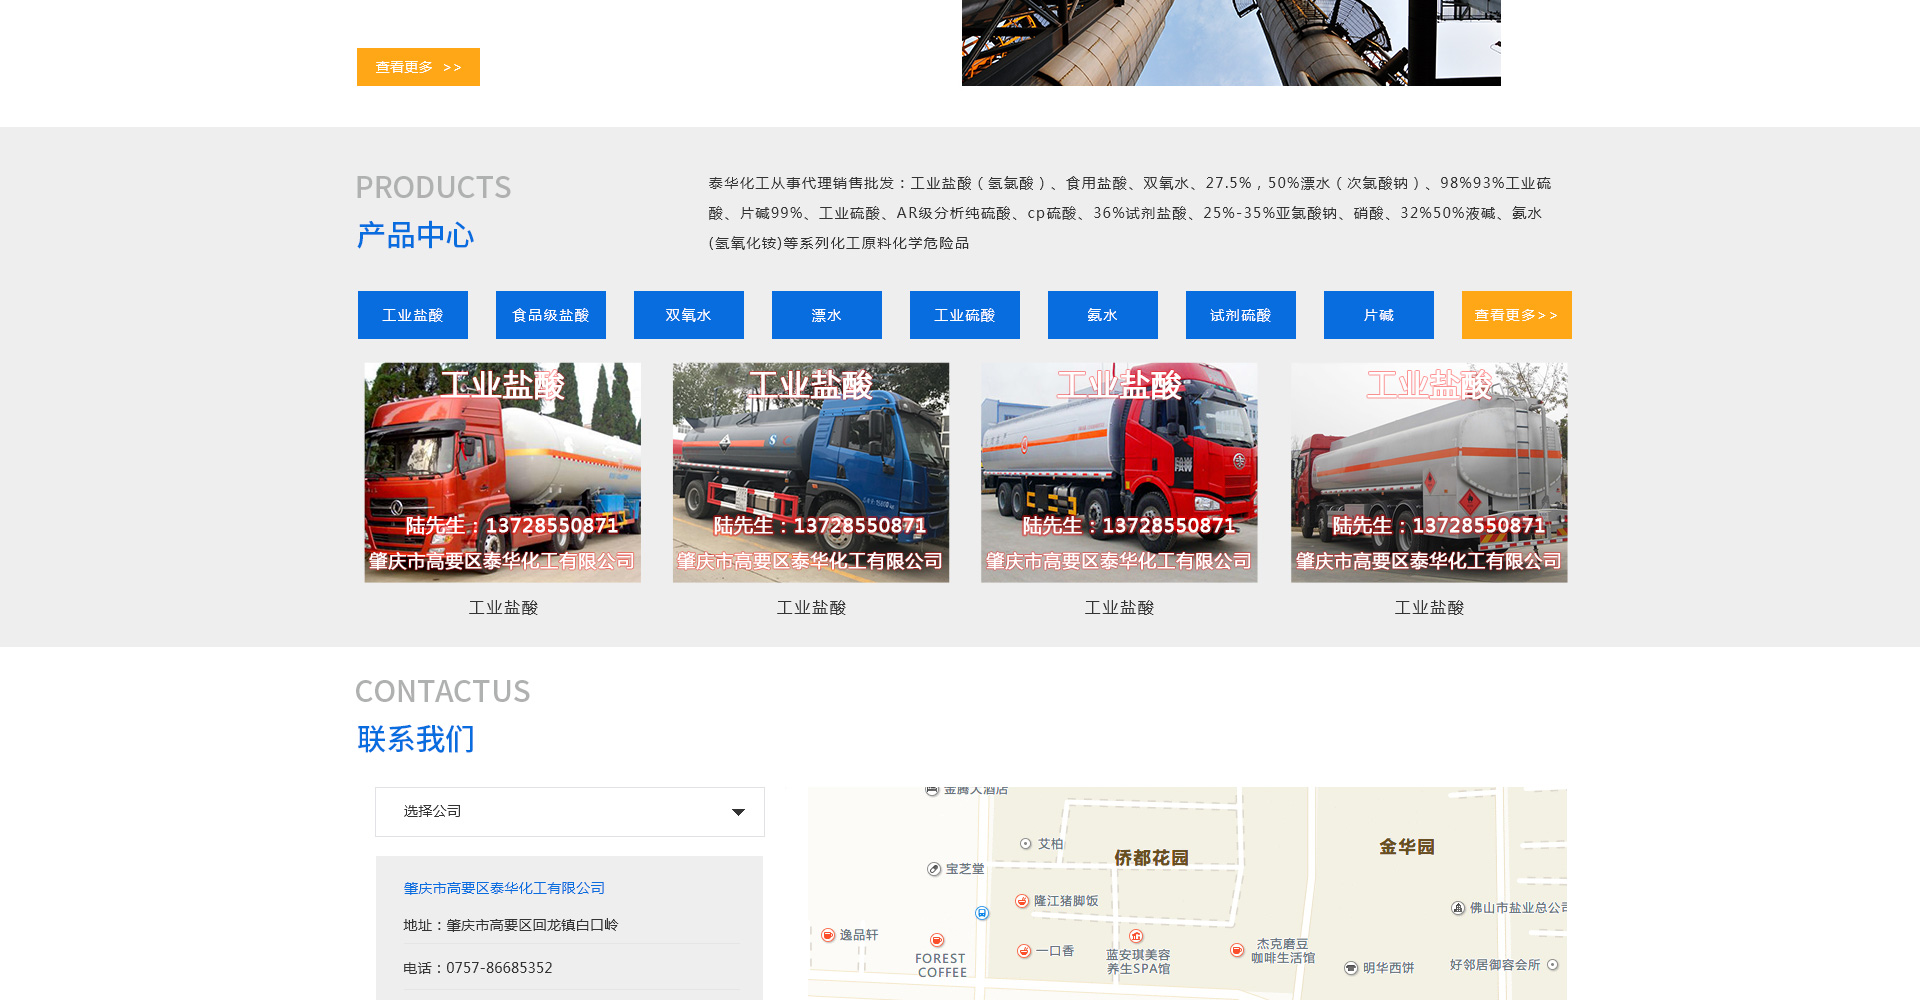Viewport: 1920px width, 1000px height.
Task: Click the orange 查看更多 button beside 片碱
Action: [x=1516, y=315]
